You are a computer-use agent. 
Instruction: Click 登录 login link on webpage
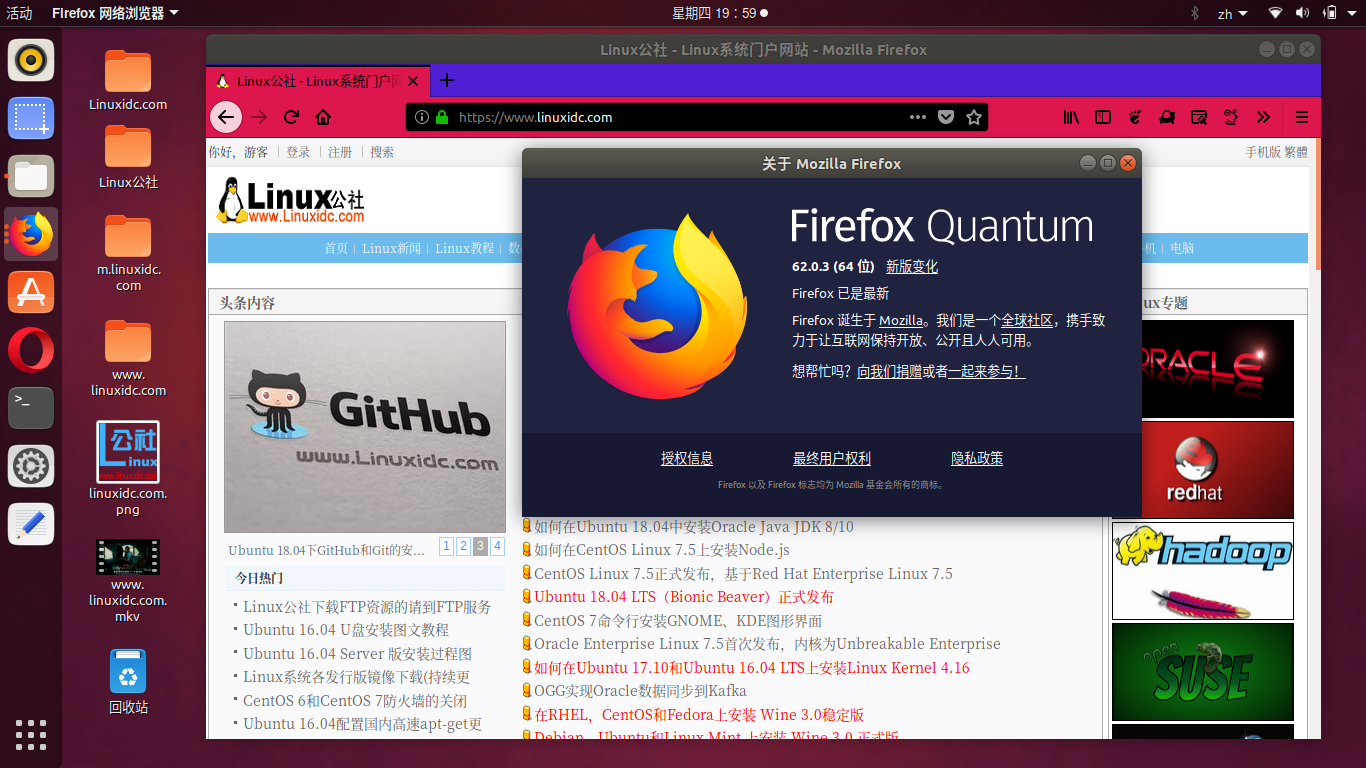click(298, 153)
